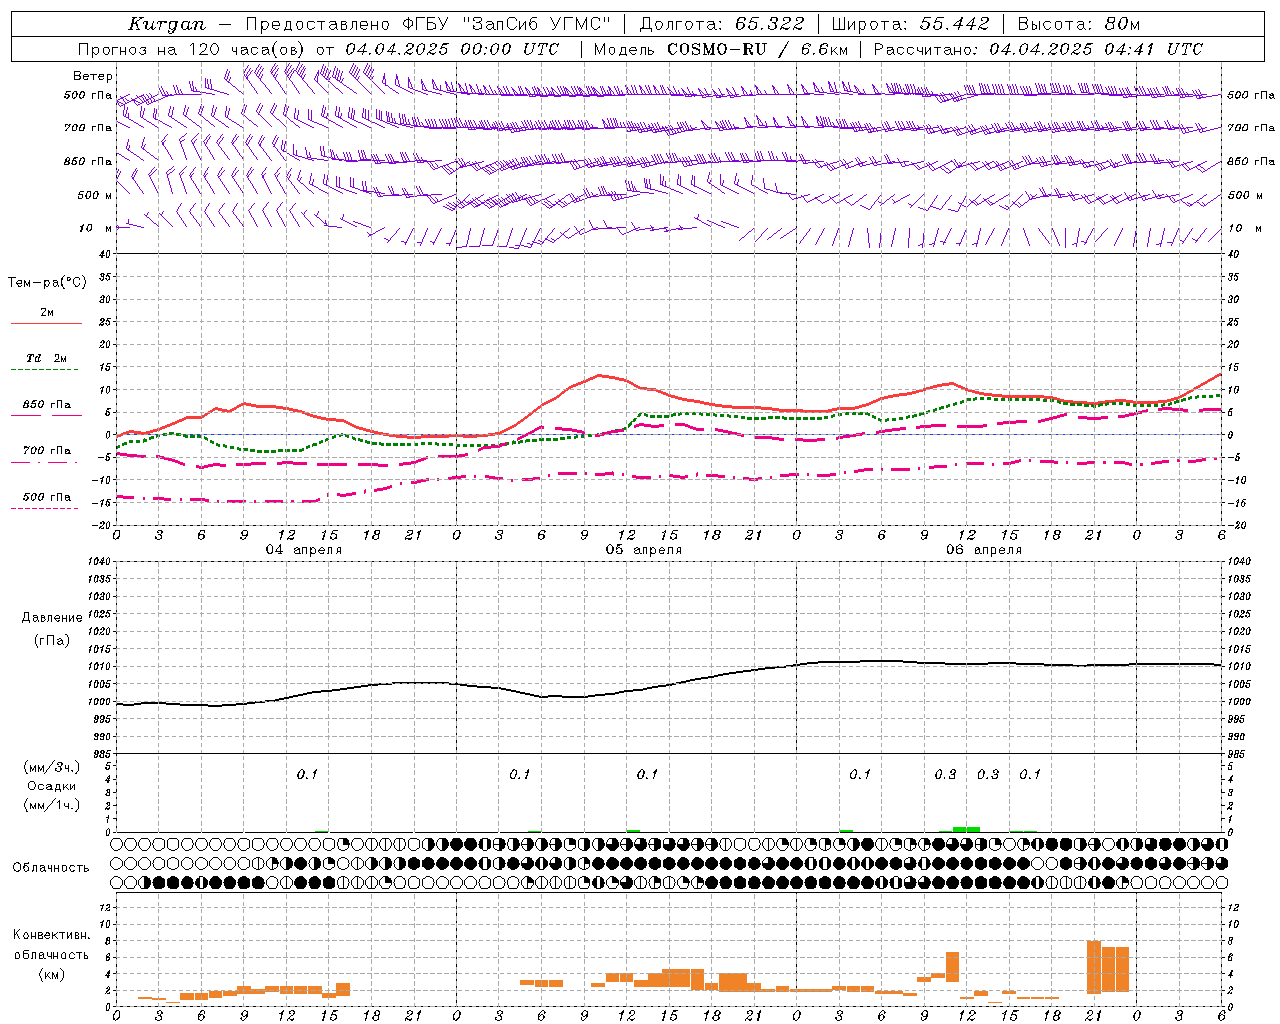
Task: Click the "(км)" unit under convective cloudiness
Action: click(x=52, y=974)
